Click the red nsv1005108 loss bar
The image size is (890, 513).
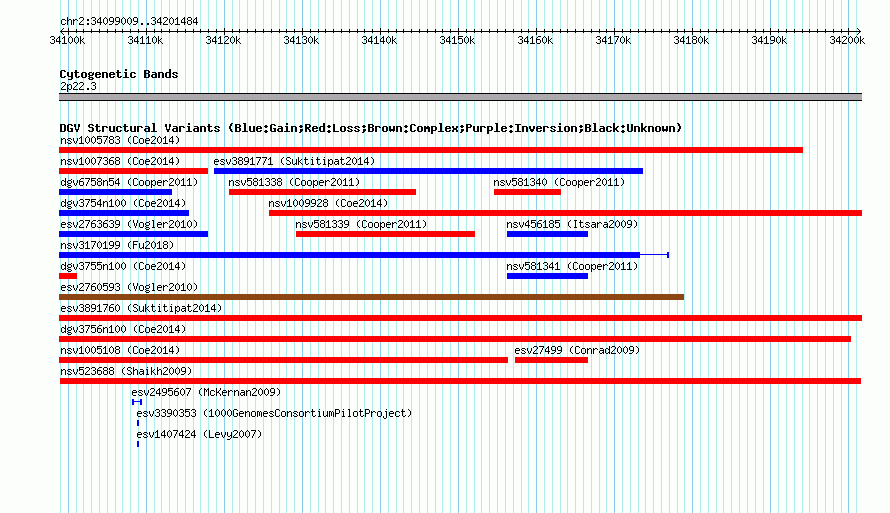click(283, 360)
